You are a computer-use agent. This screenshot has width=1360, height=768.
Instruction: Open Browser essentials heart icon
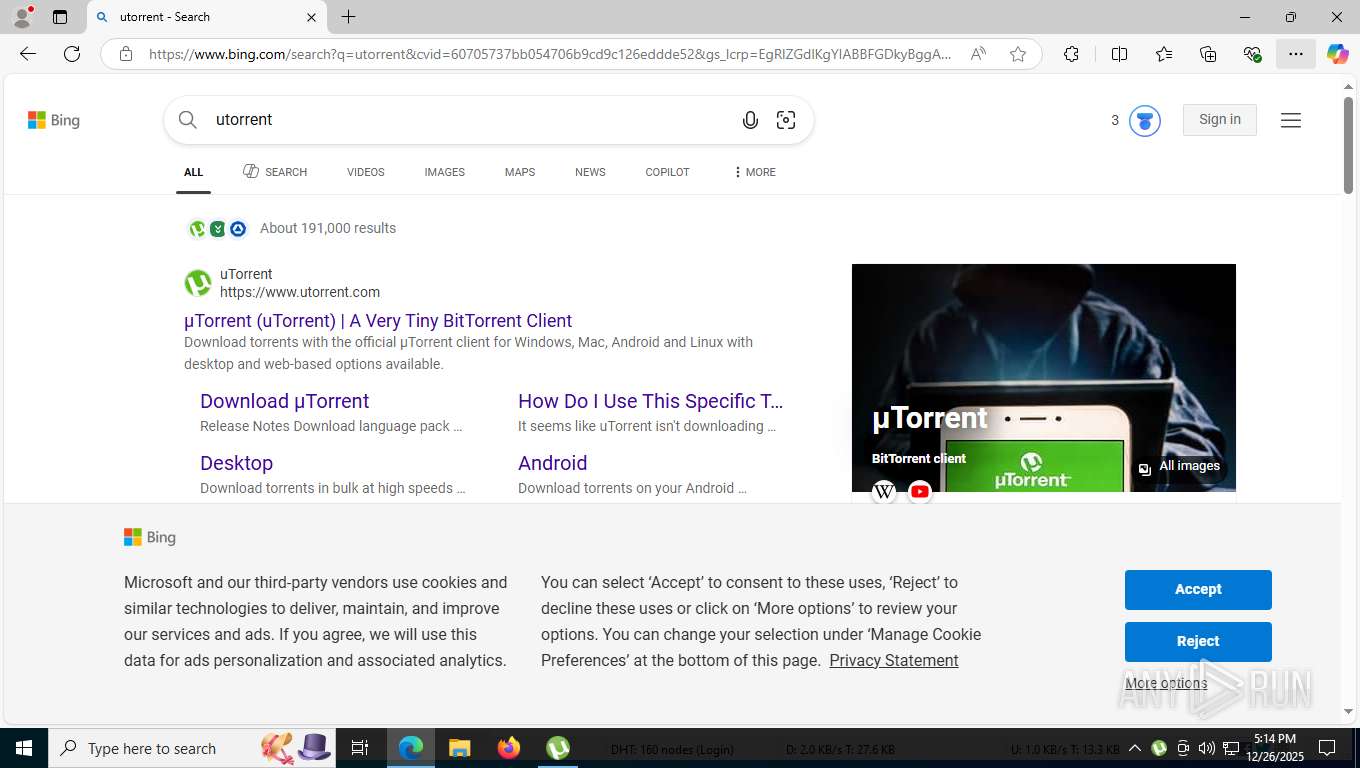(1252, 54)
